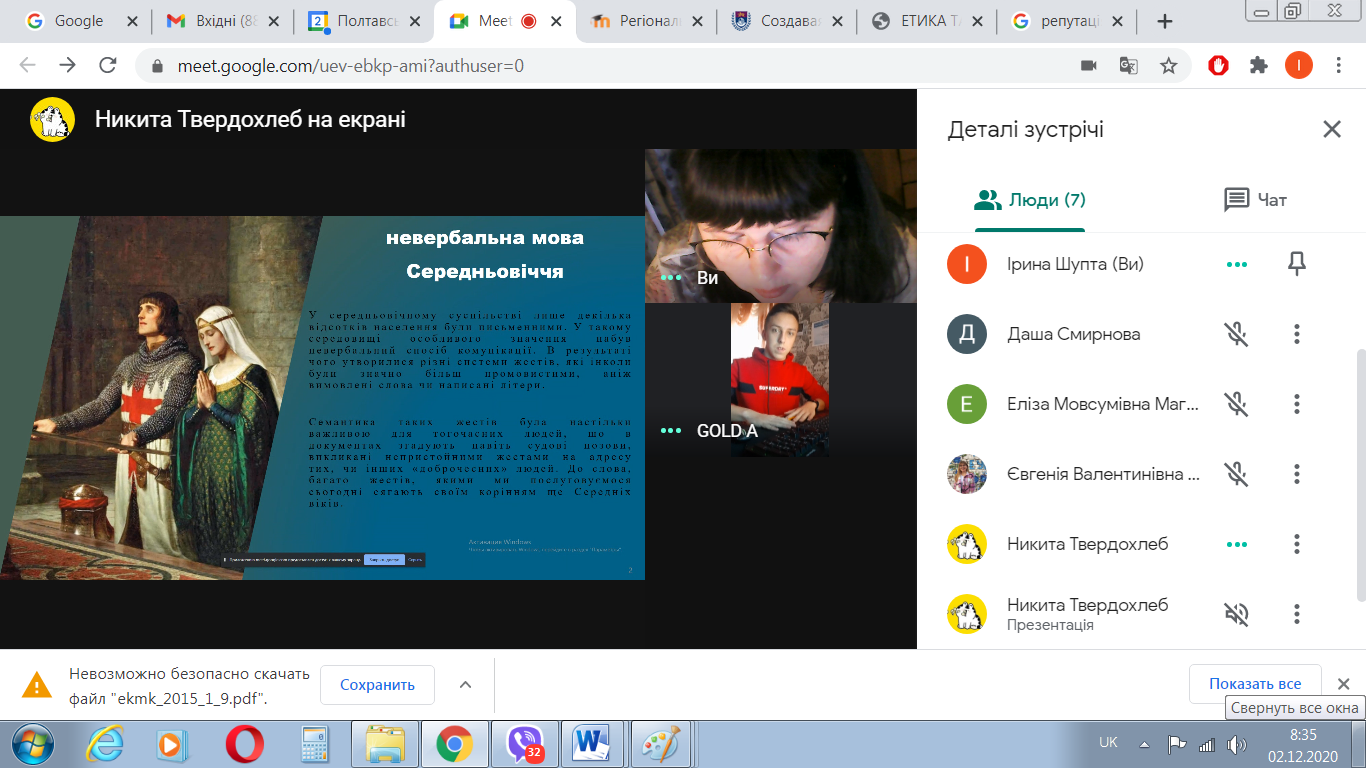Open the Полтавськ calendar browser tab
The width and height of the screenshot is (1366, 768).
(362, 21)
